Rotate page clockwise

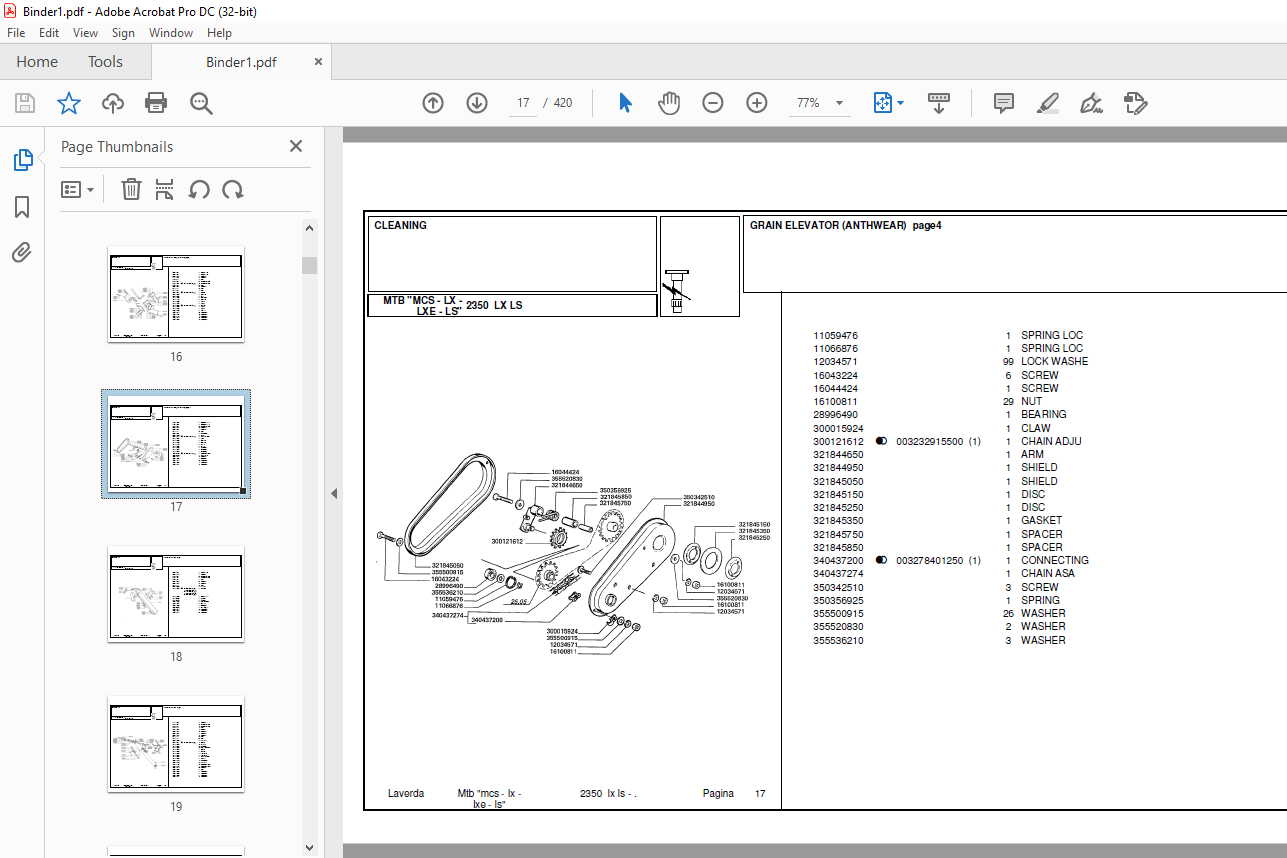pos(233,189)
